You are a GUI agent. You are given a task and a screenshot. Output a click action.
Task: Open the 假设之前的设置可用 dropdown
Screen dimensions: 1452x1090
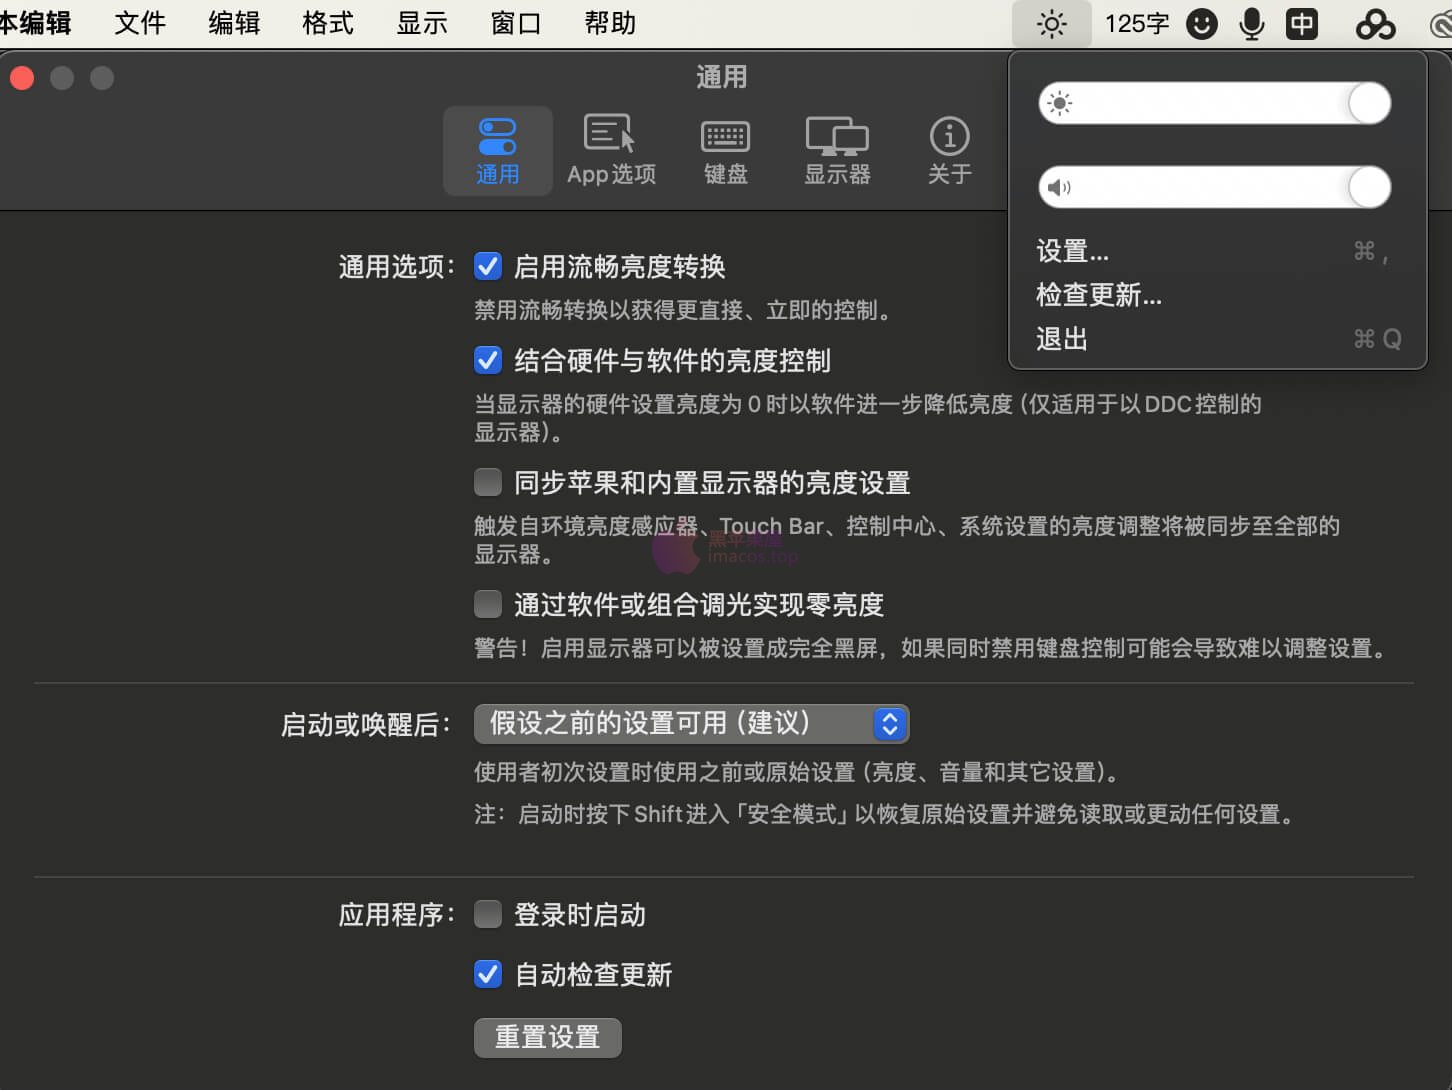(x=690, y=723)
